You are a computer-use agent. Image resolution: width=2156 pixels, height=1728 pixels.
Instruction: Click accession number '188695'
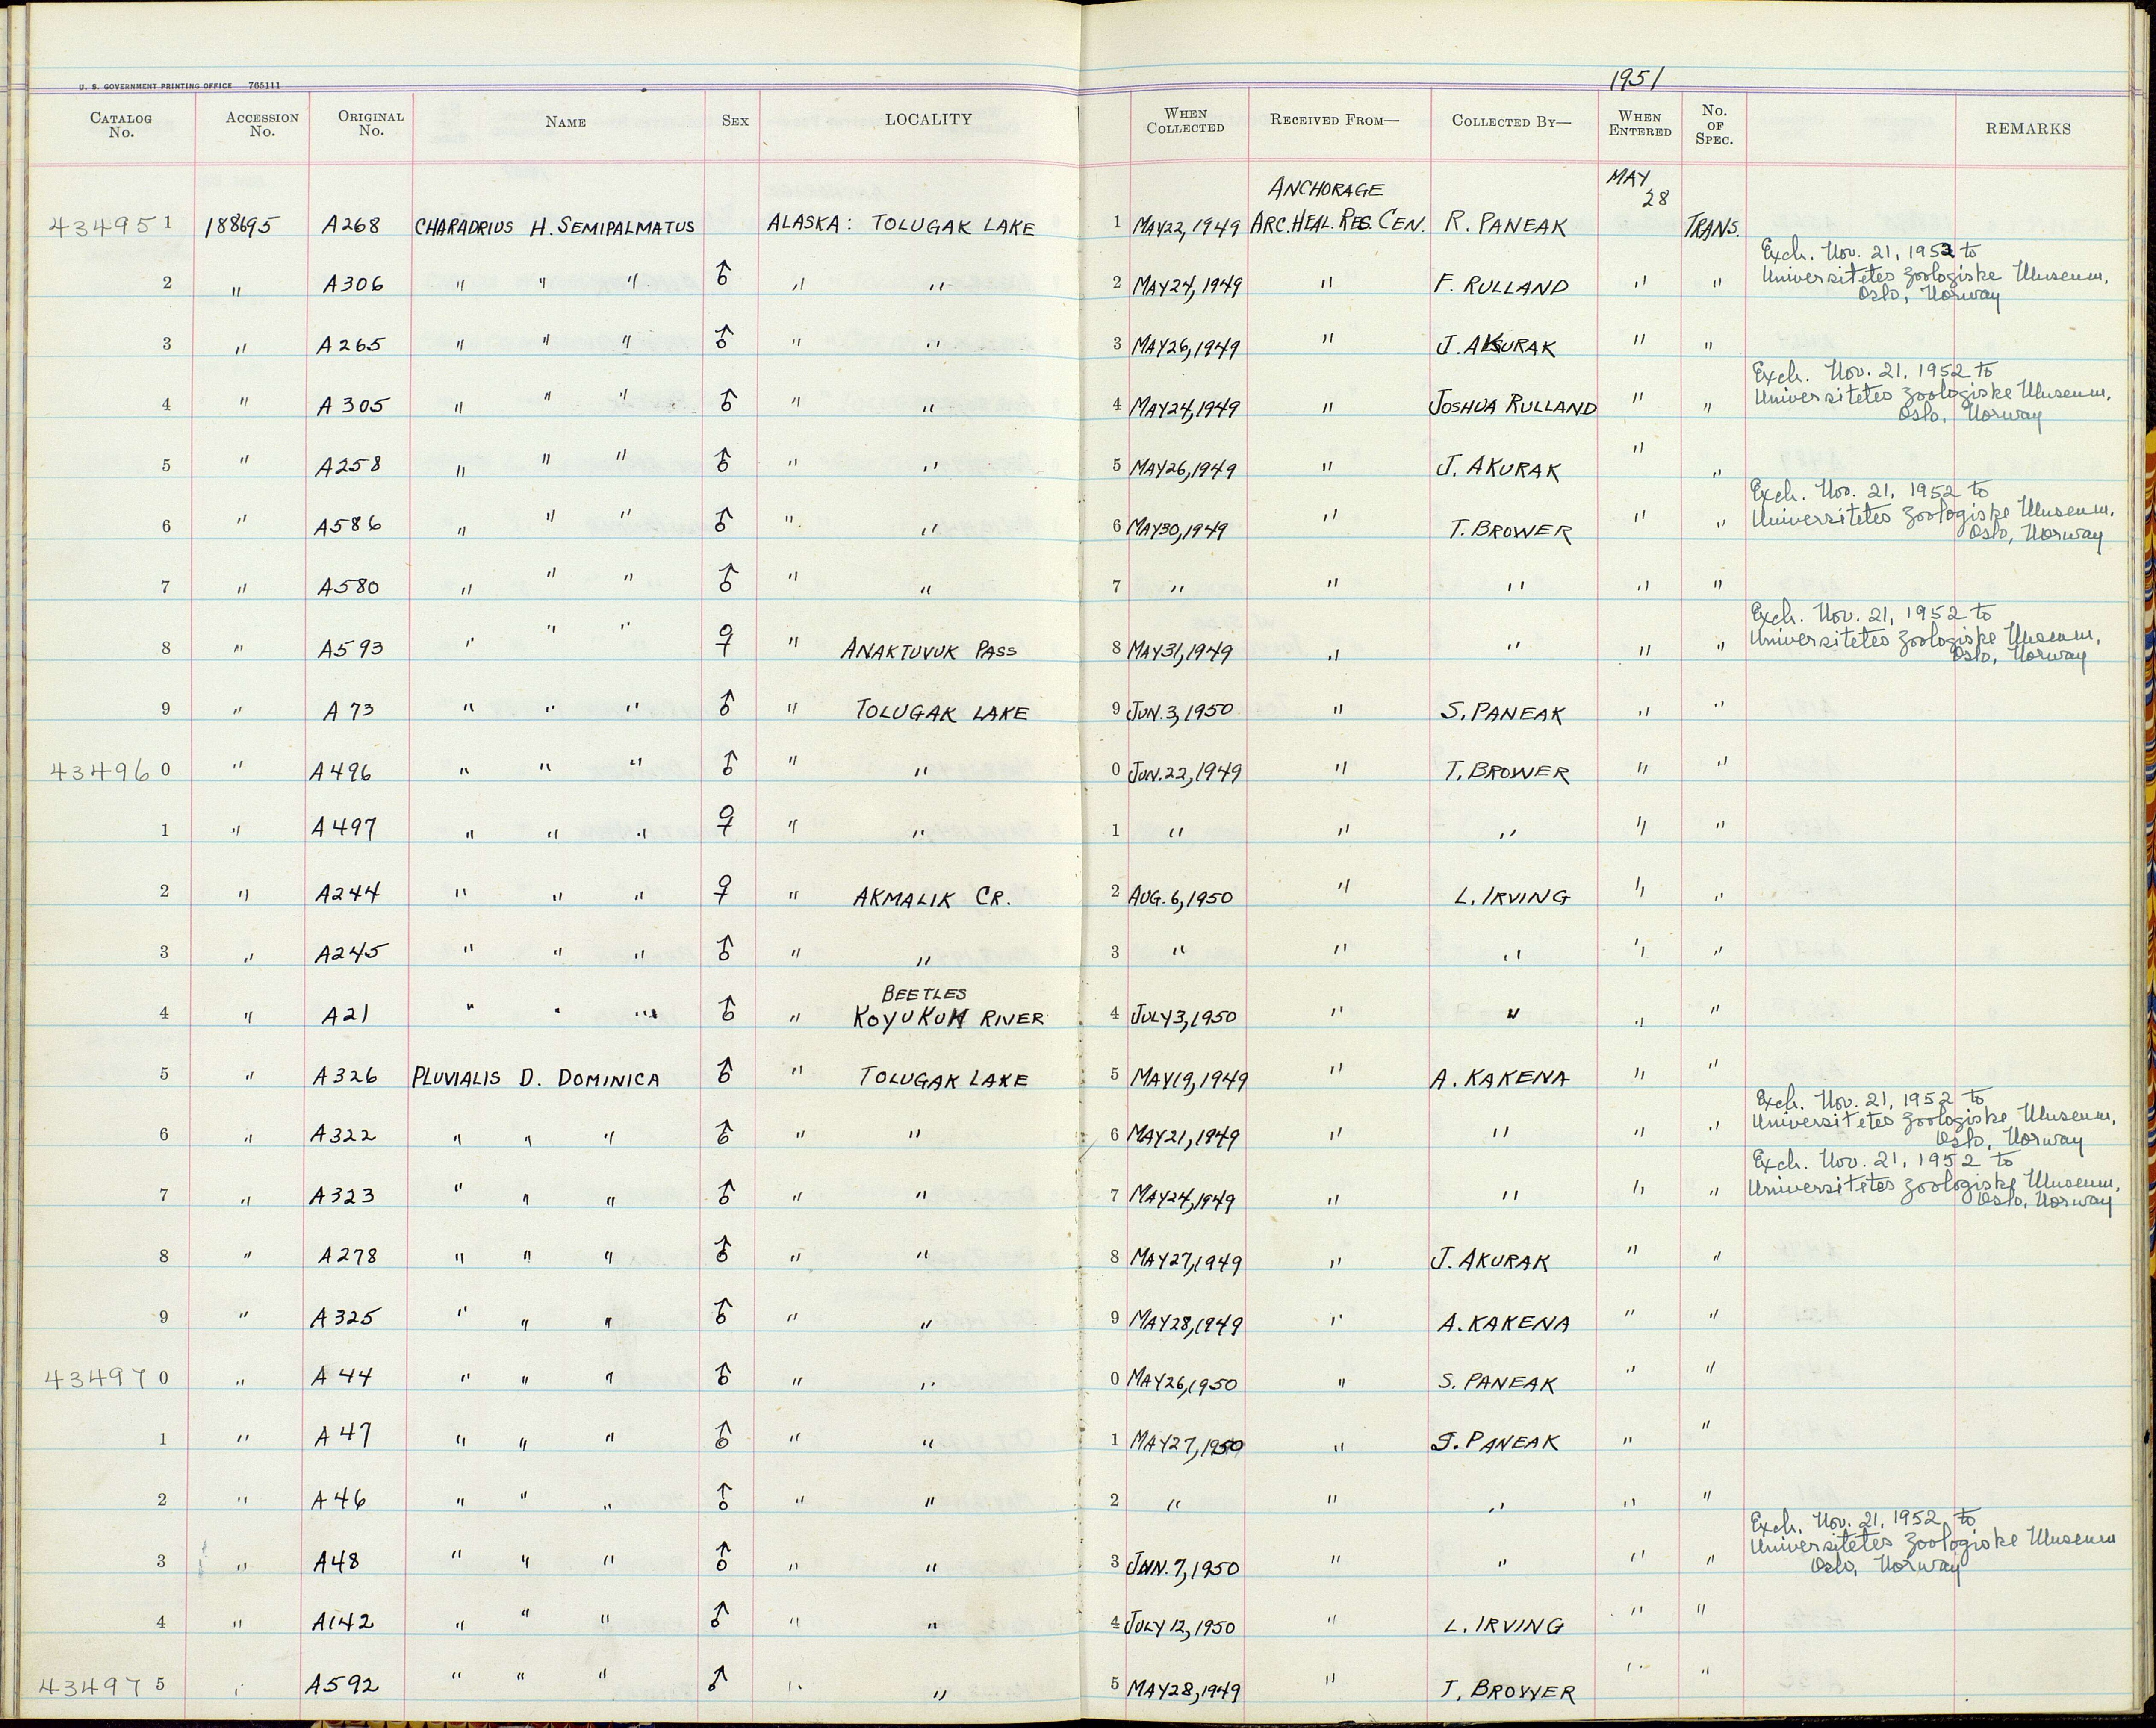pos(243,226)
